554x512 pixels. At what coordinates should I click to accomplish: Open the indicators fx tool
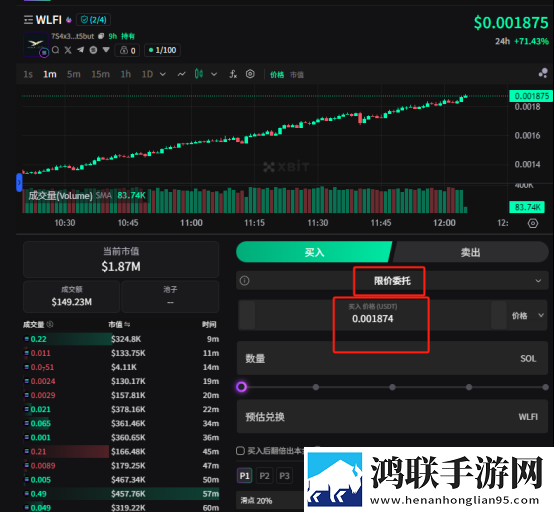(233, 74)
